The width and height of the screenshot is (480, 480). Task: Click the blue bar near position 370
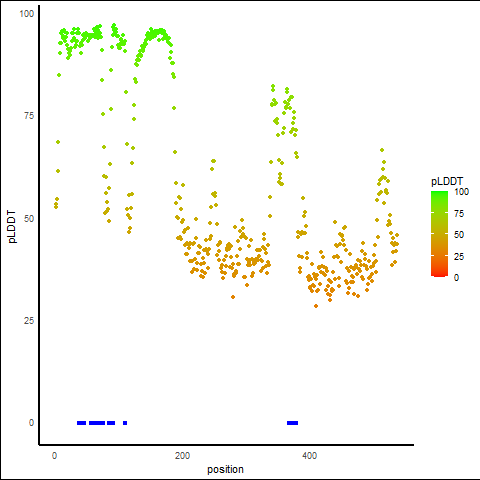[x=292, y=423]
